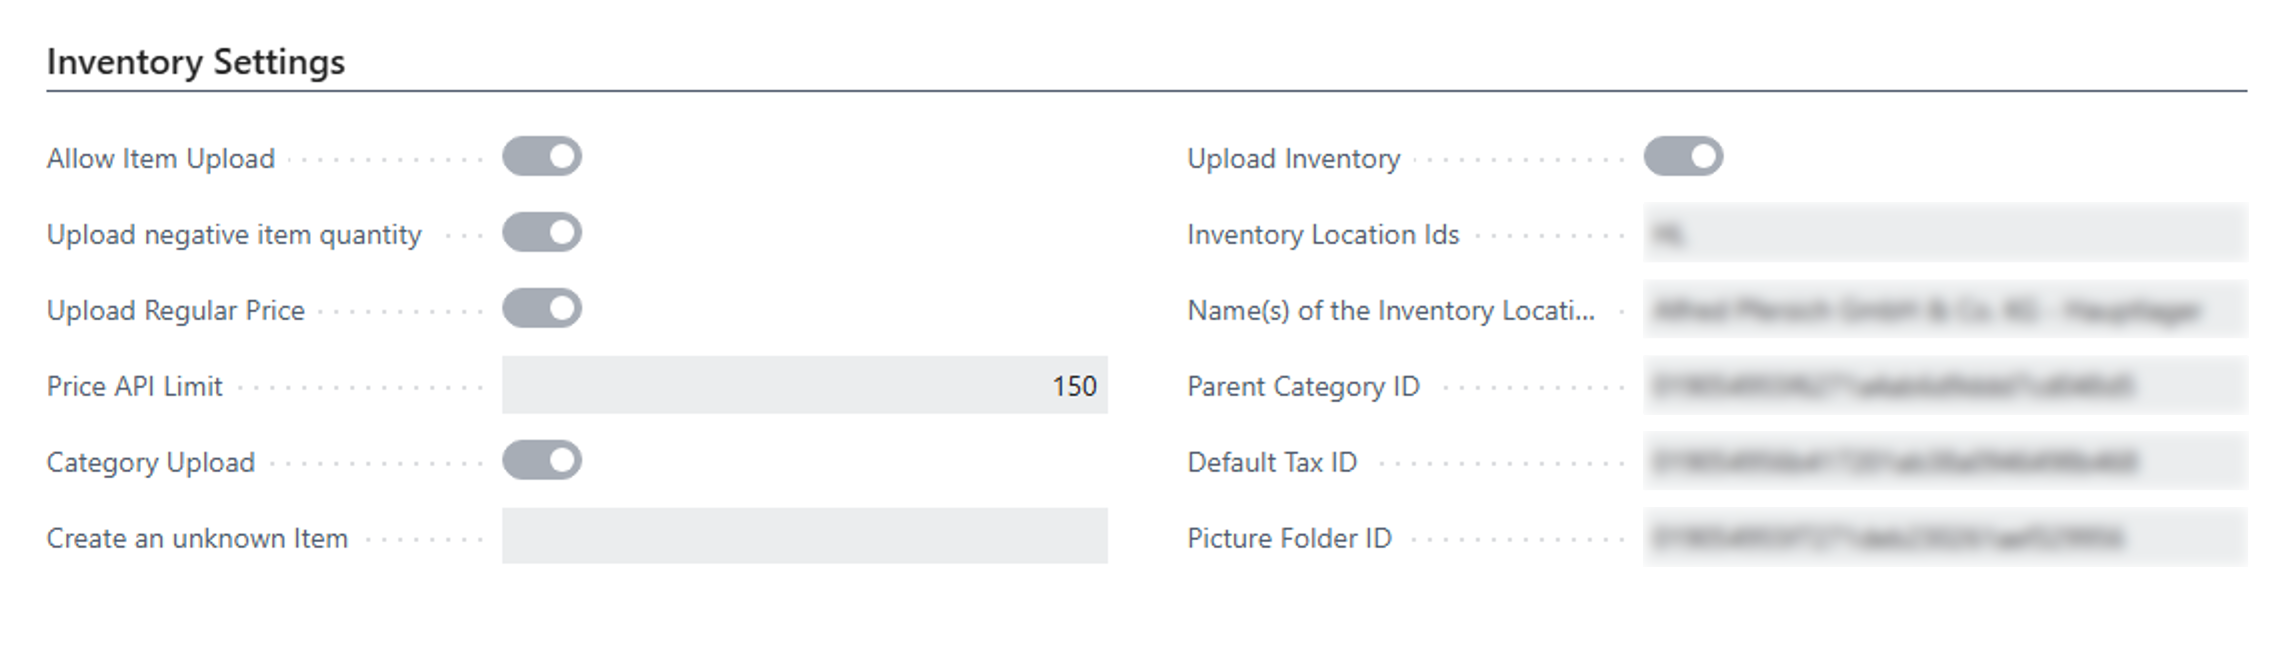Select the Picture Folder ID field
The height and width of the screenshot is (648, 2270).
click(1945, 537)
